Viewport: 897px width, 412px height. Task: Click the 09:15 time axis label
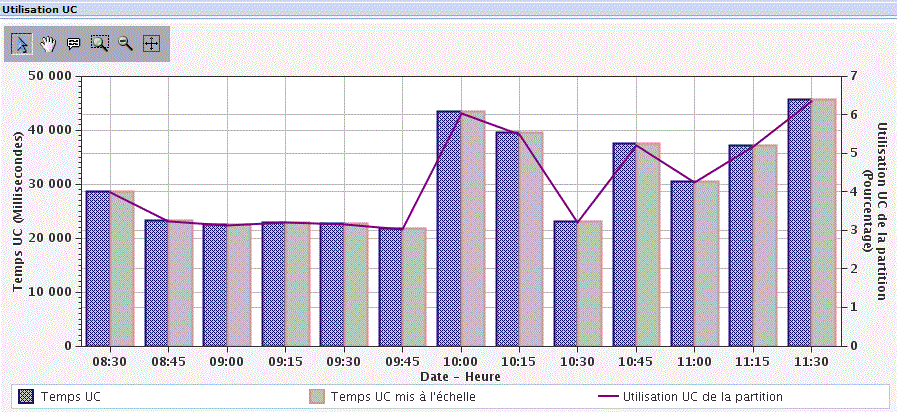coord(285,363)
